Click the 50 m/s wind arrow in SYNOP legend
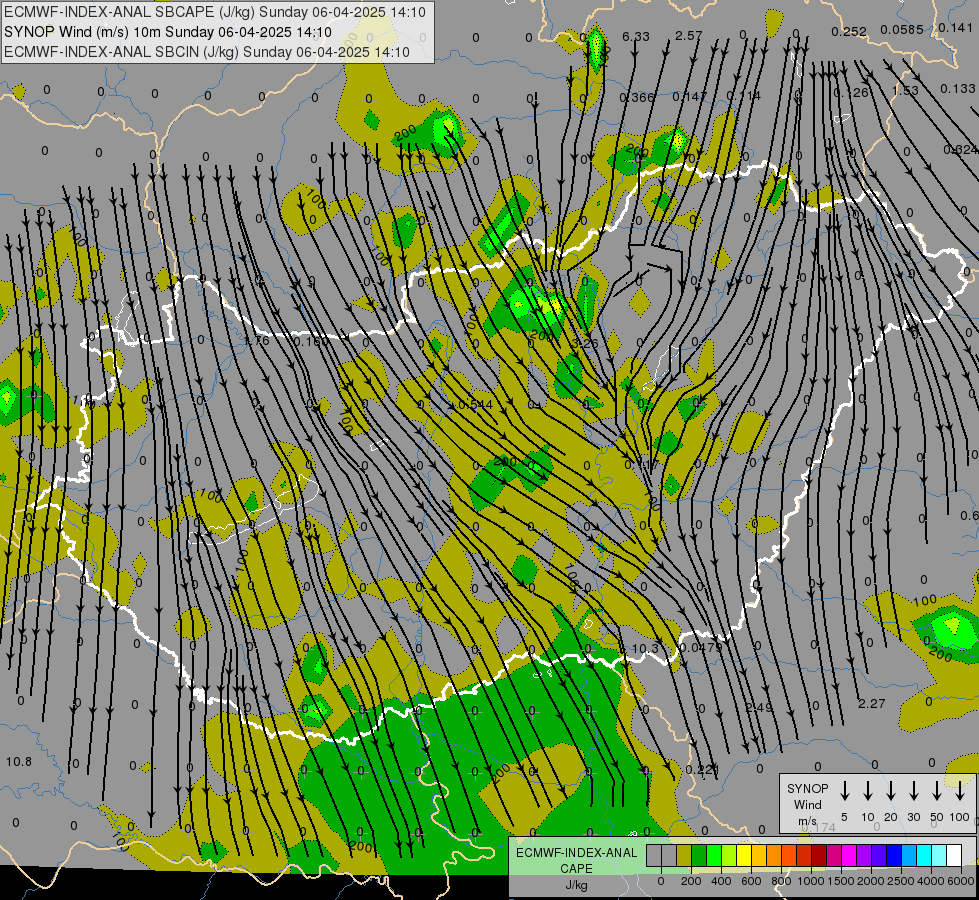The width and height of the screenshot is (979, 900). coord(937,791)
